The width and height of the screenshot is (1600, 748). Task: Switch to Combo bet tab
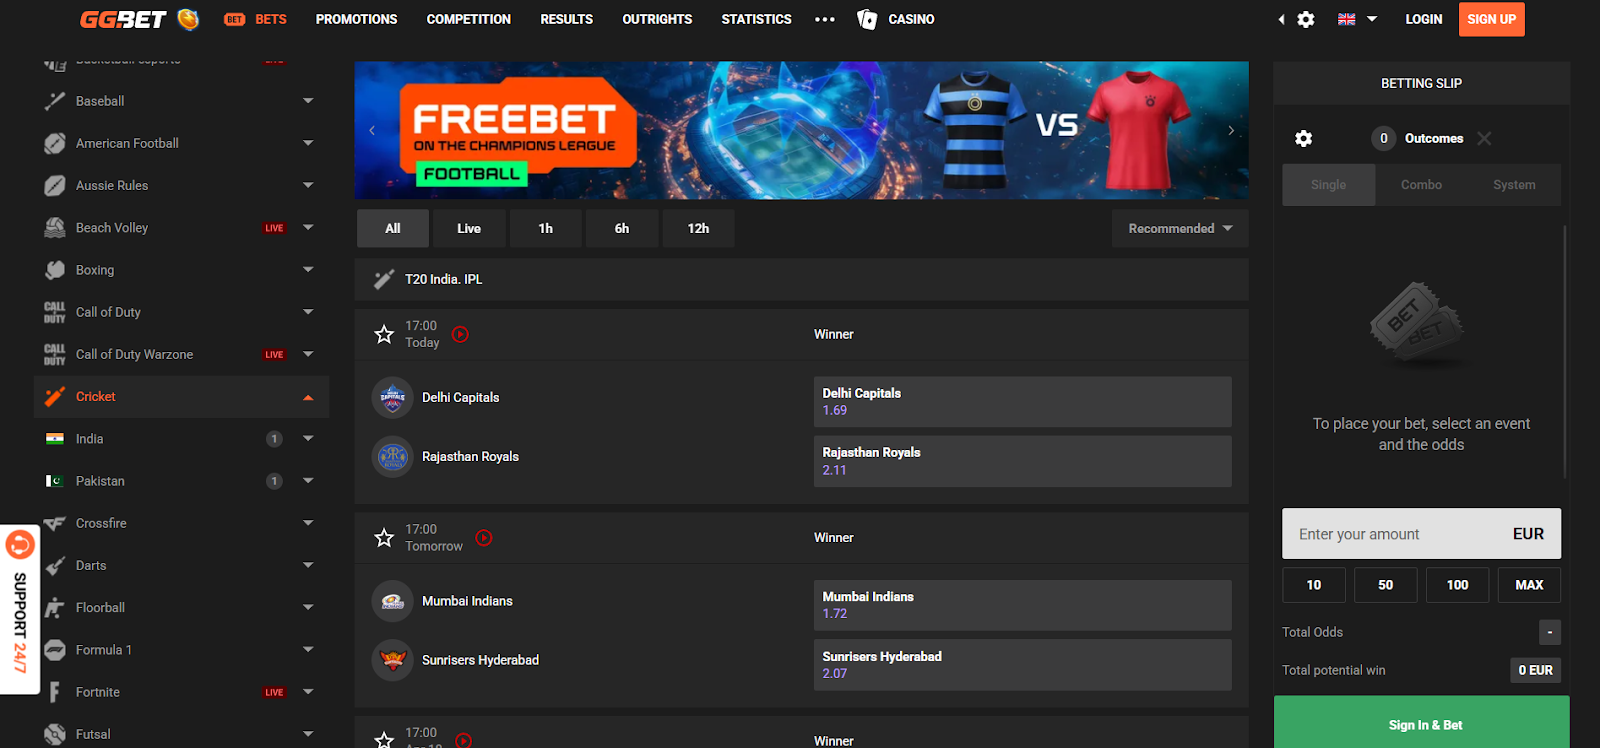1421,185
